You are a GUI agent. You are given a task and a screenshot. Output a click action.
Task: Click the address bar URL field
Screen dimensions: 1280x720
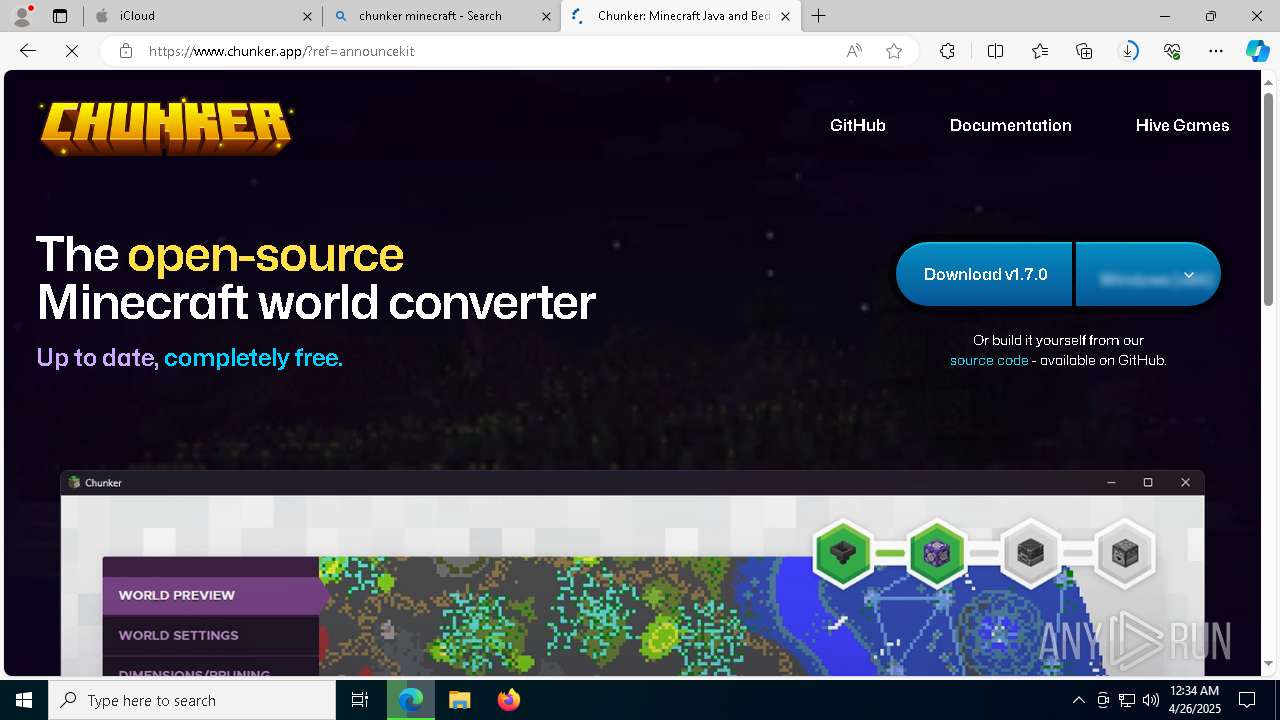tap(490, 51)
